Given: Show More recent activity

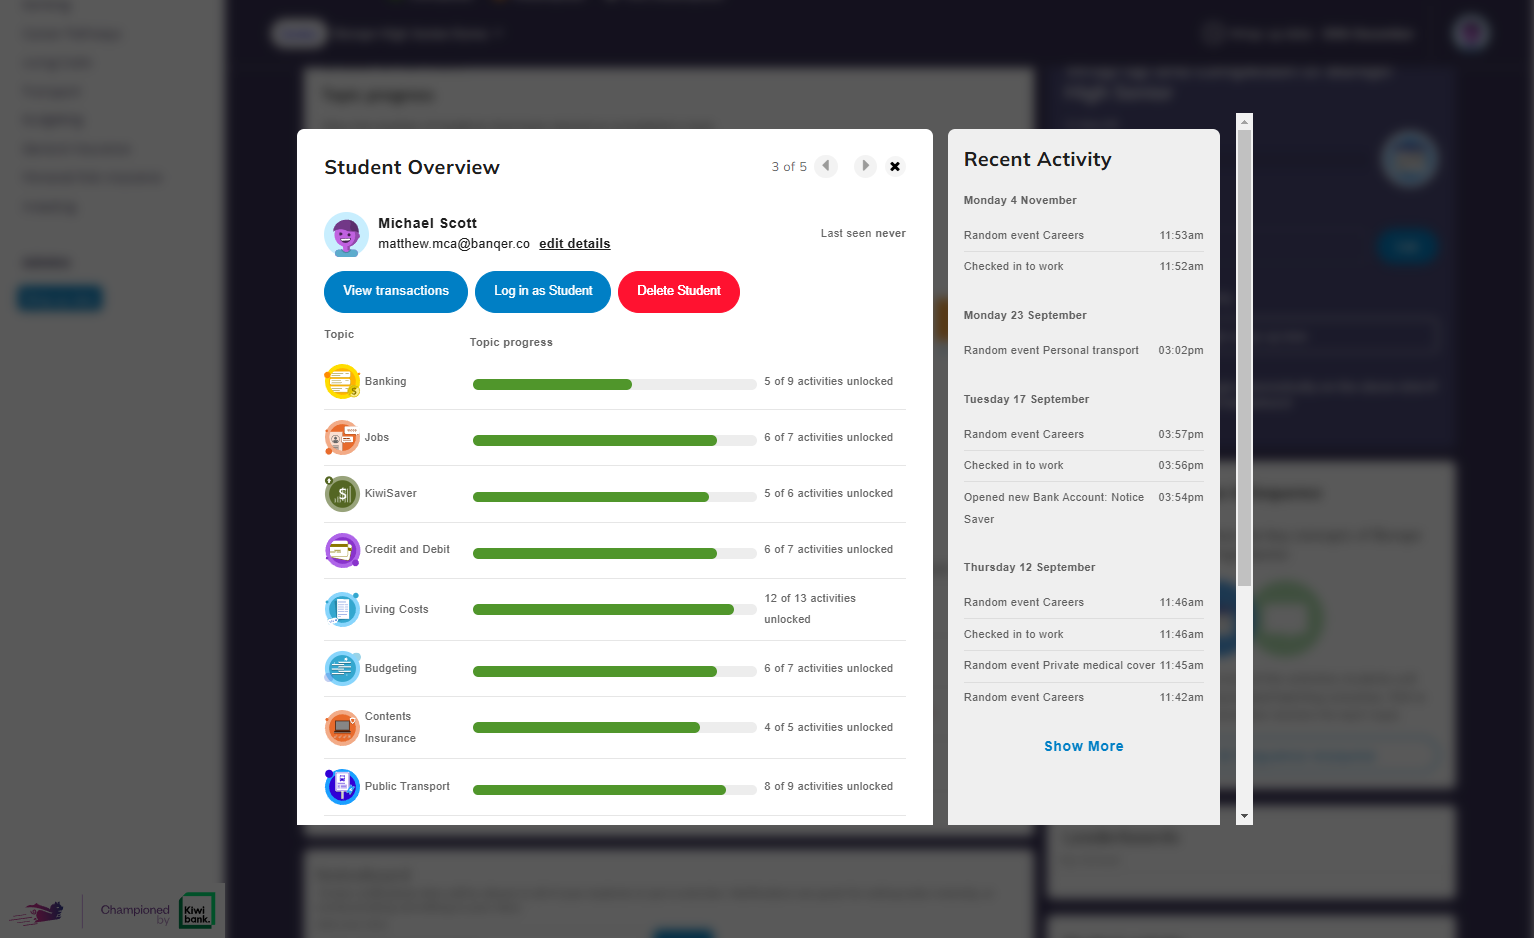Looking at the screenshot, I should pyautogui.click(x=1084, y=747).
